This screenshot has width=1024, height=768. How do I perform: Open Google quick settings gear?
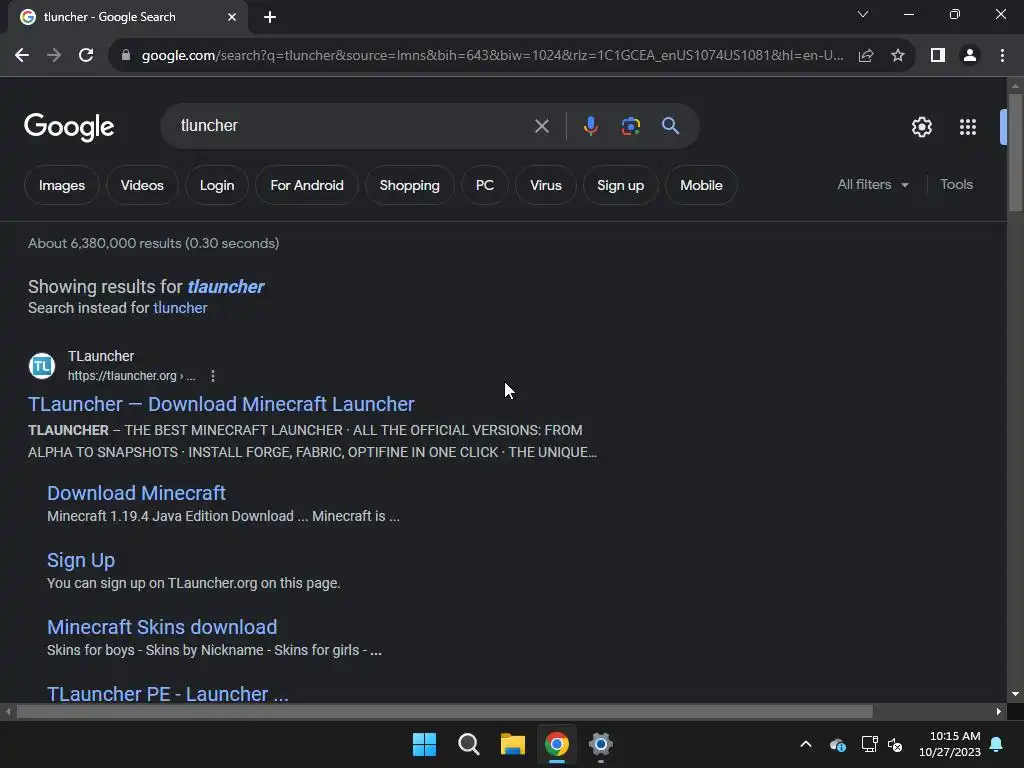tap(921, 127)
